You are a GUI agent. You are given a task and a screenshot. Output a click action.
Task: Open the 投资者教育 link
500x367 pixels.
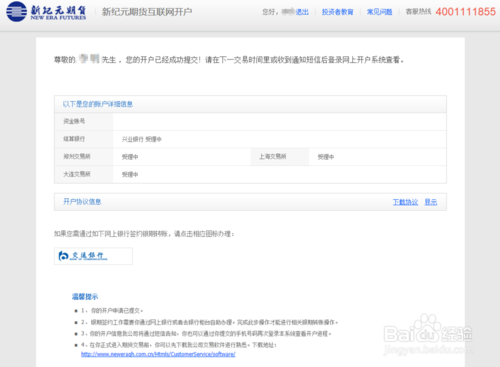[337, 12]
